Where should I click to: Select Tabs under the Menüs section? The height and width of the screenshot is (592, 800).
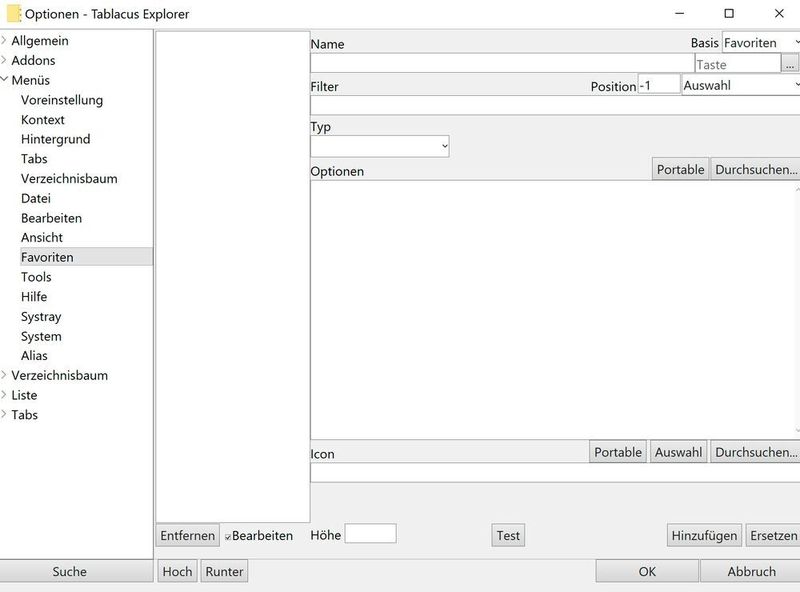click(x=34, y=159)
